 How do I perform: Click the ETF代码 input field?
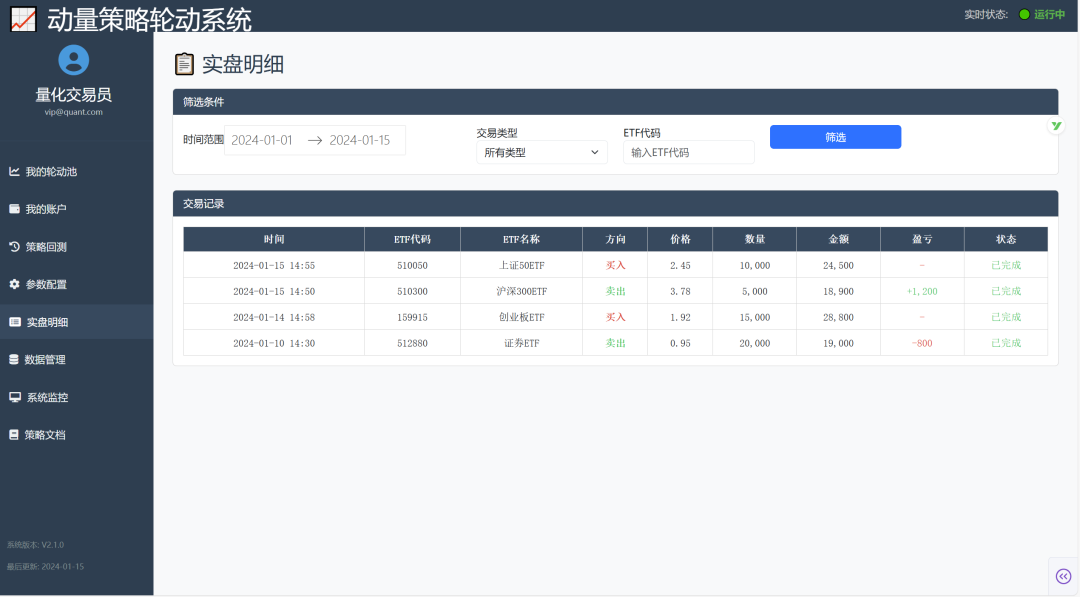(688, 152)
